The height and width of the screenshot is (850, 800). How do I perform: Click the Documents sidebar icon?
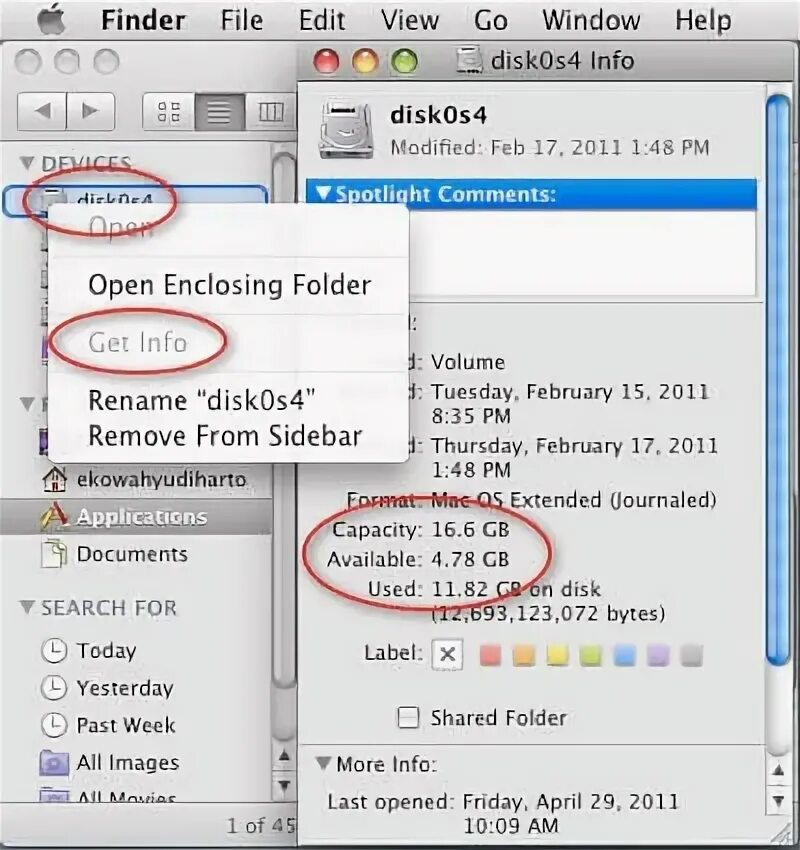(54, 553)
